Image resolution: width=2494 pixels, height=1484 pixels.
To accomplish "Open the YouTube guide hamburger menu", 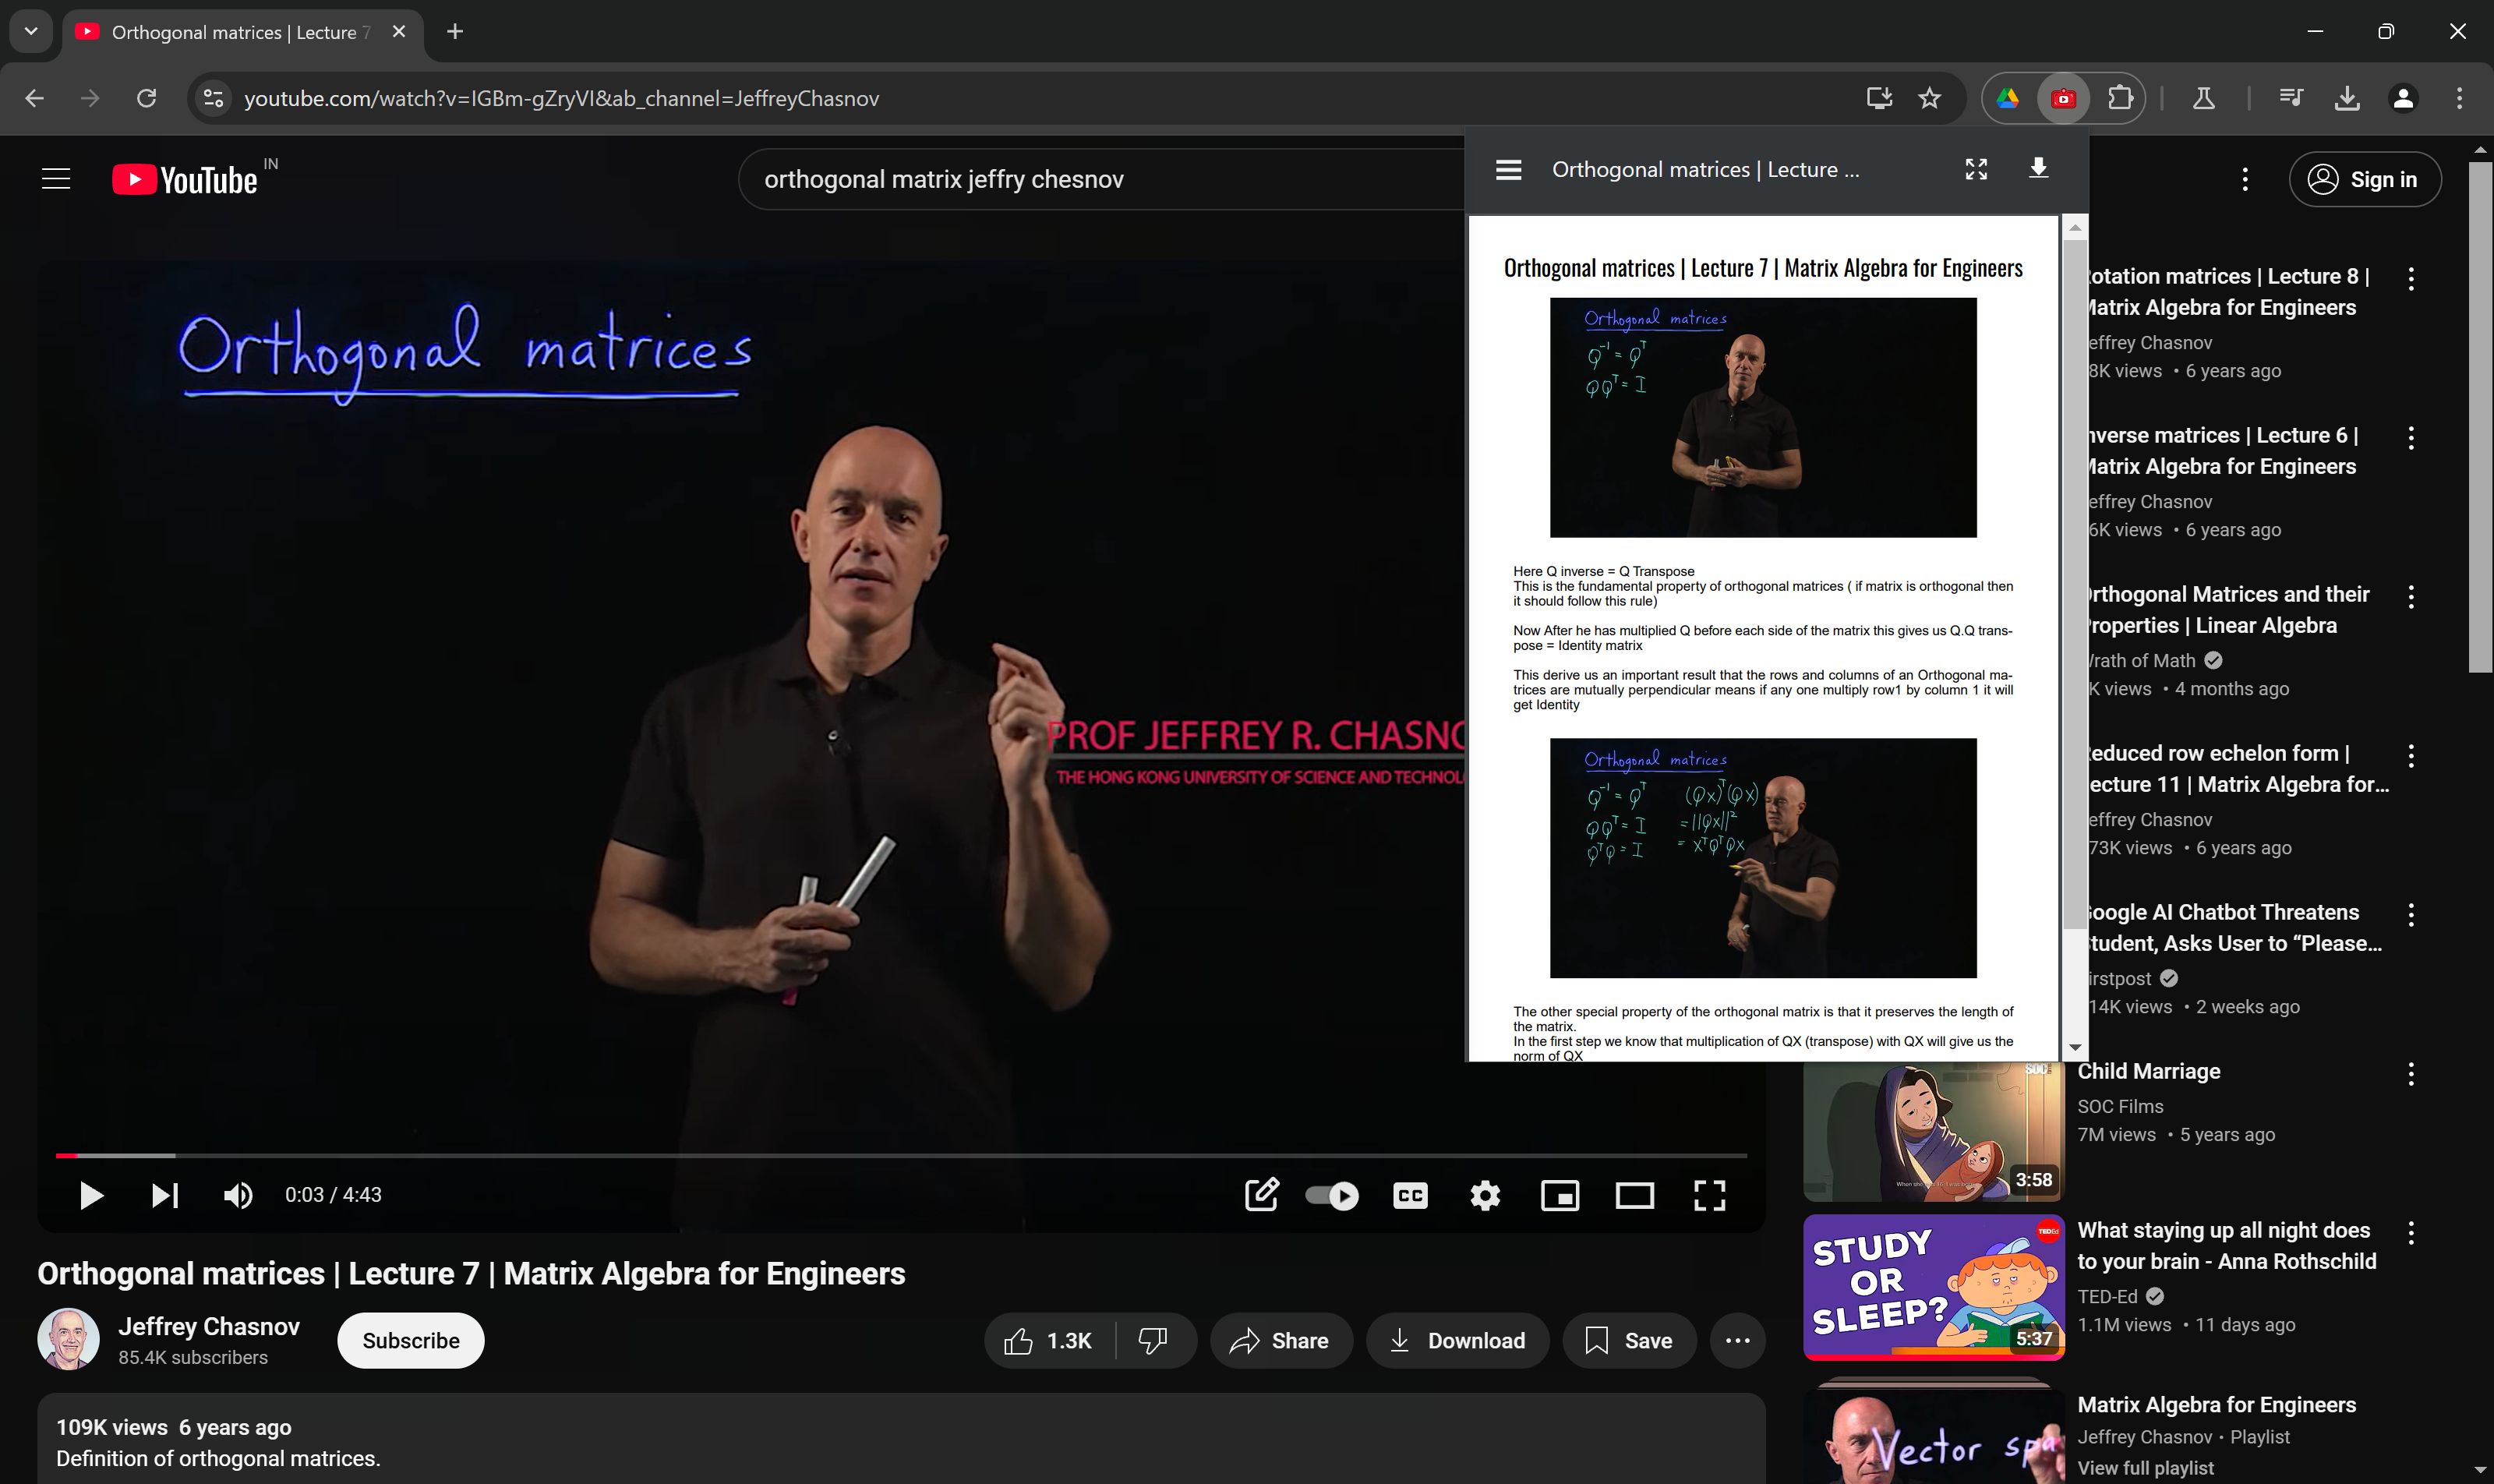I will [x=56, y=179].
